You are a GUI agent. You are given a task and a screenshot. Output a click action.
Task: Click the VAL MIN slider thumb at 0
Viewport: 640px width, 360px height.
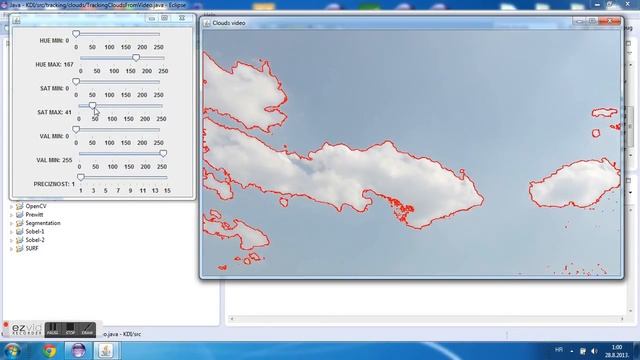pos(76,130)
